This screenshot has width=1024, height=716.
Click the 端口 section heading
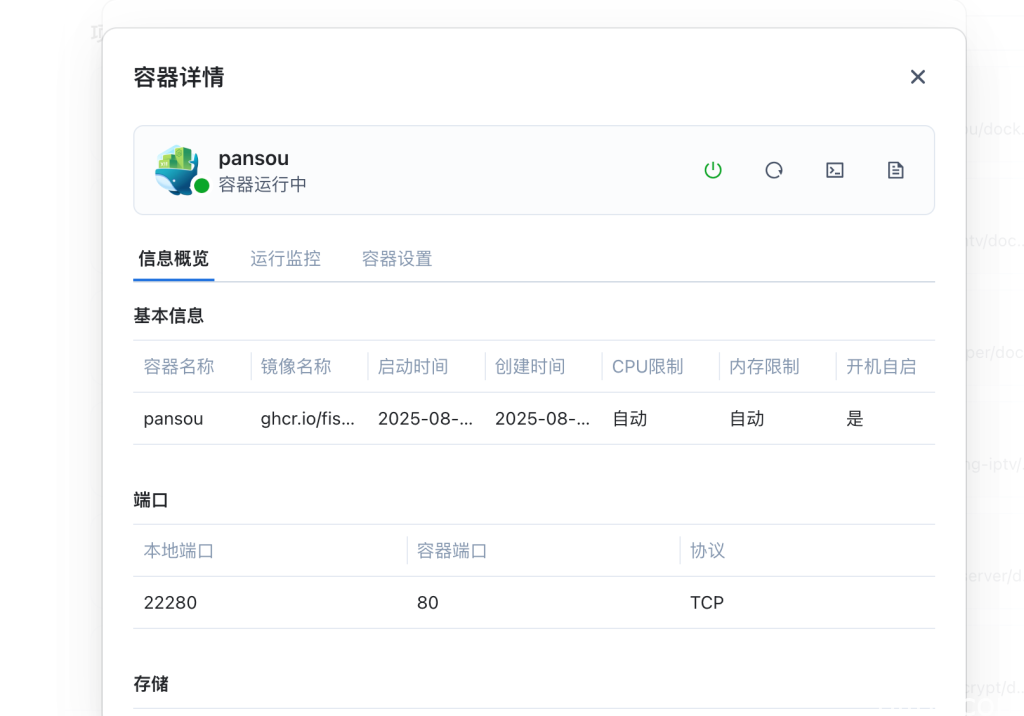[151, 500]
